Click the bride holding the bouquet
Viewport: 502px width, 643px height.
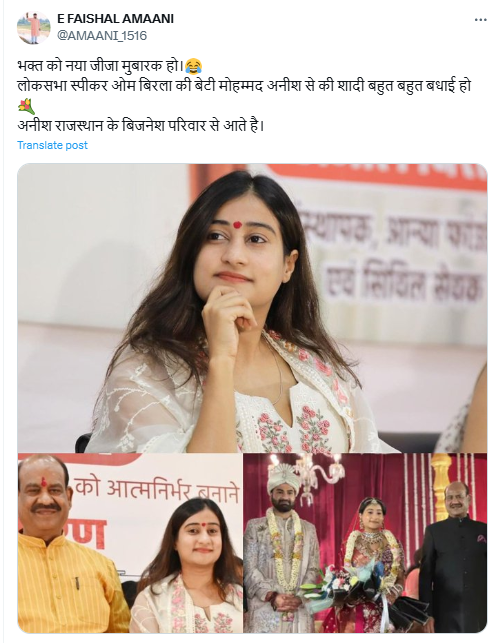[x=368, y=565]
